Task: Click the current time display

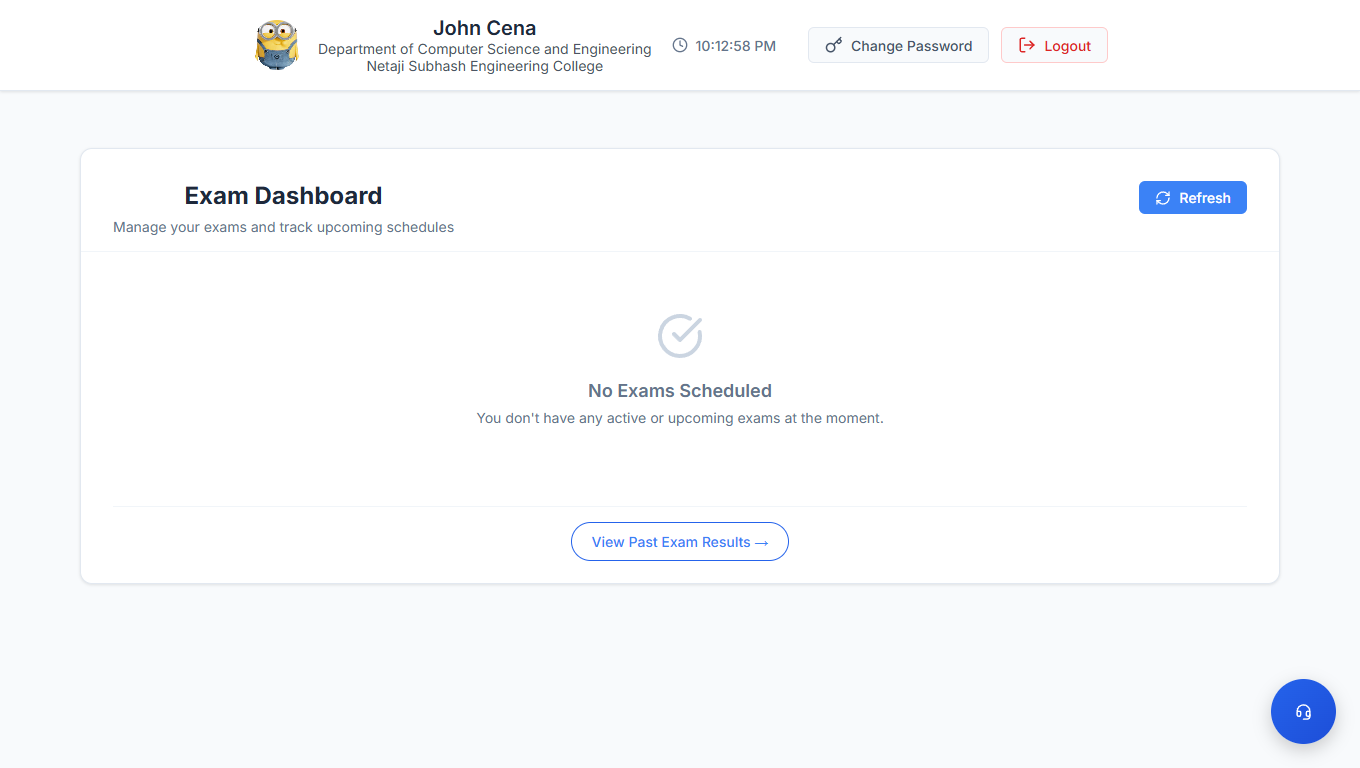Action: click(x=735, y=46)
